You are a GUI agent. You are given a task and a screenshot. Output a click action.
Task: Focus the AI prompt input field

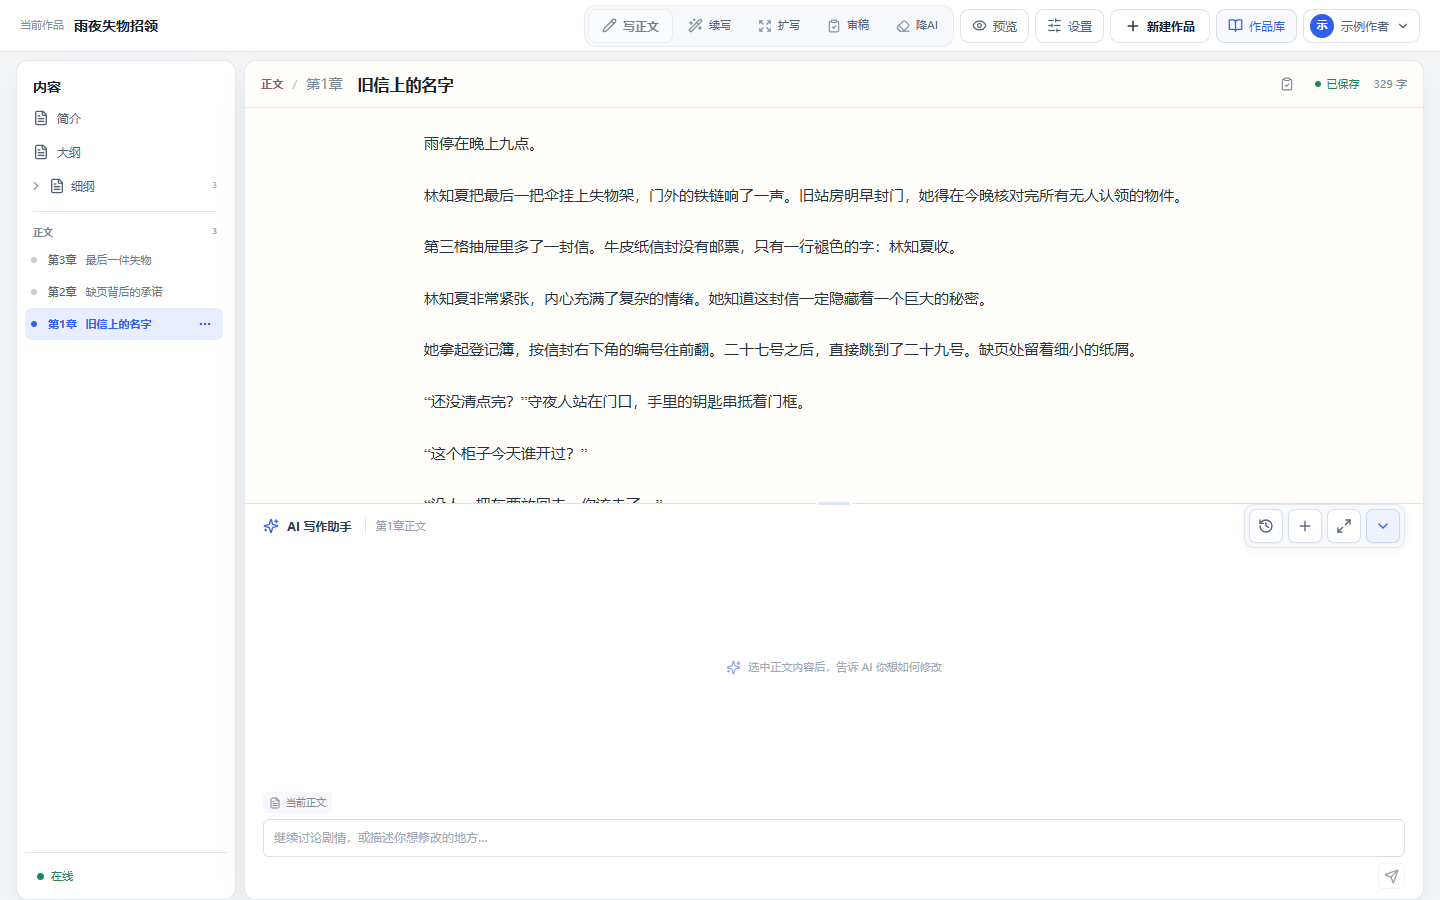click(834, 838)
